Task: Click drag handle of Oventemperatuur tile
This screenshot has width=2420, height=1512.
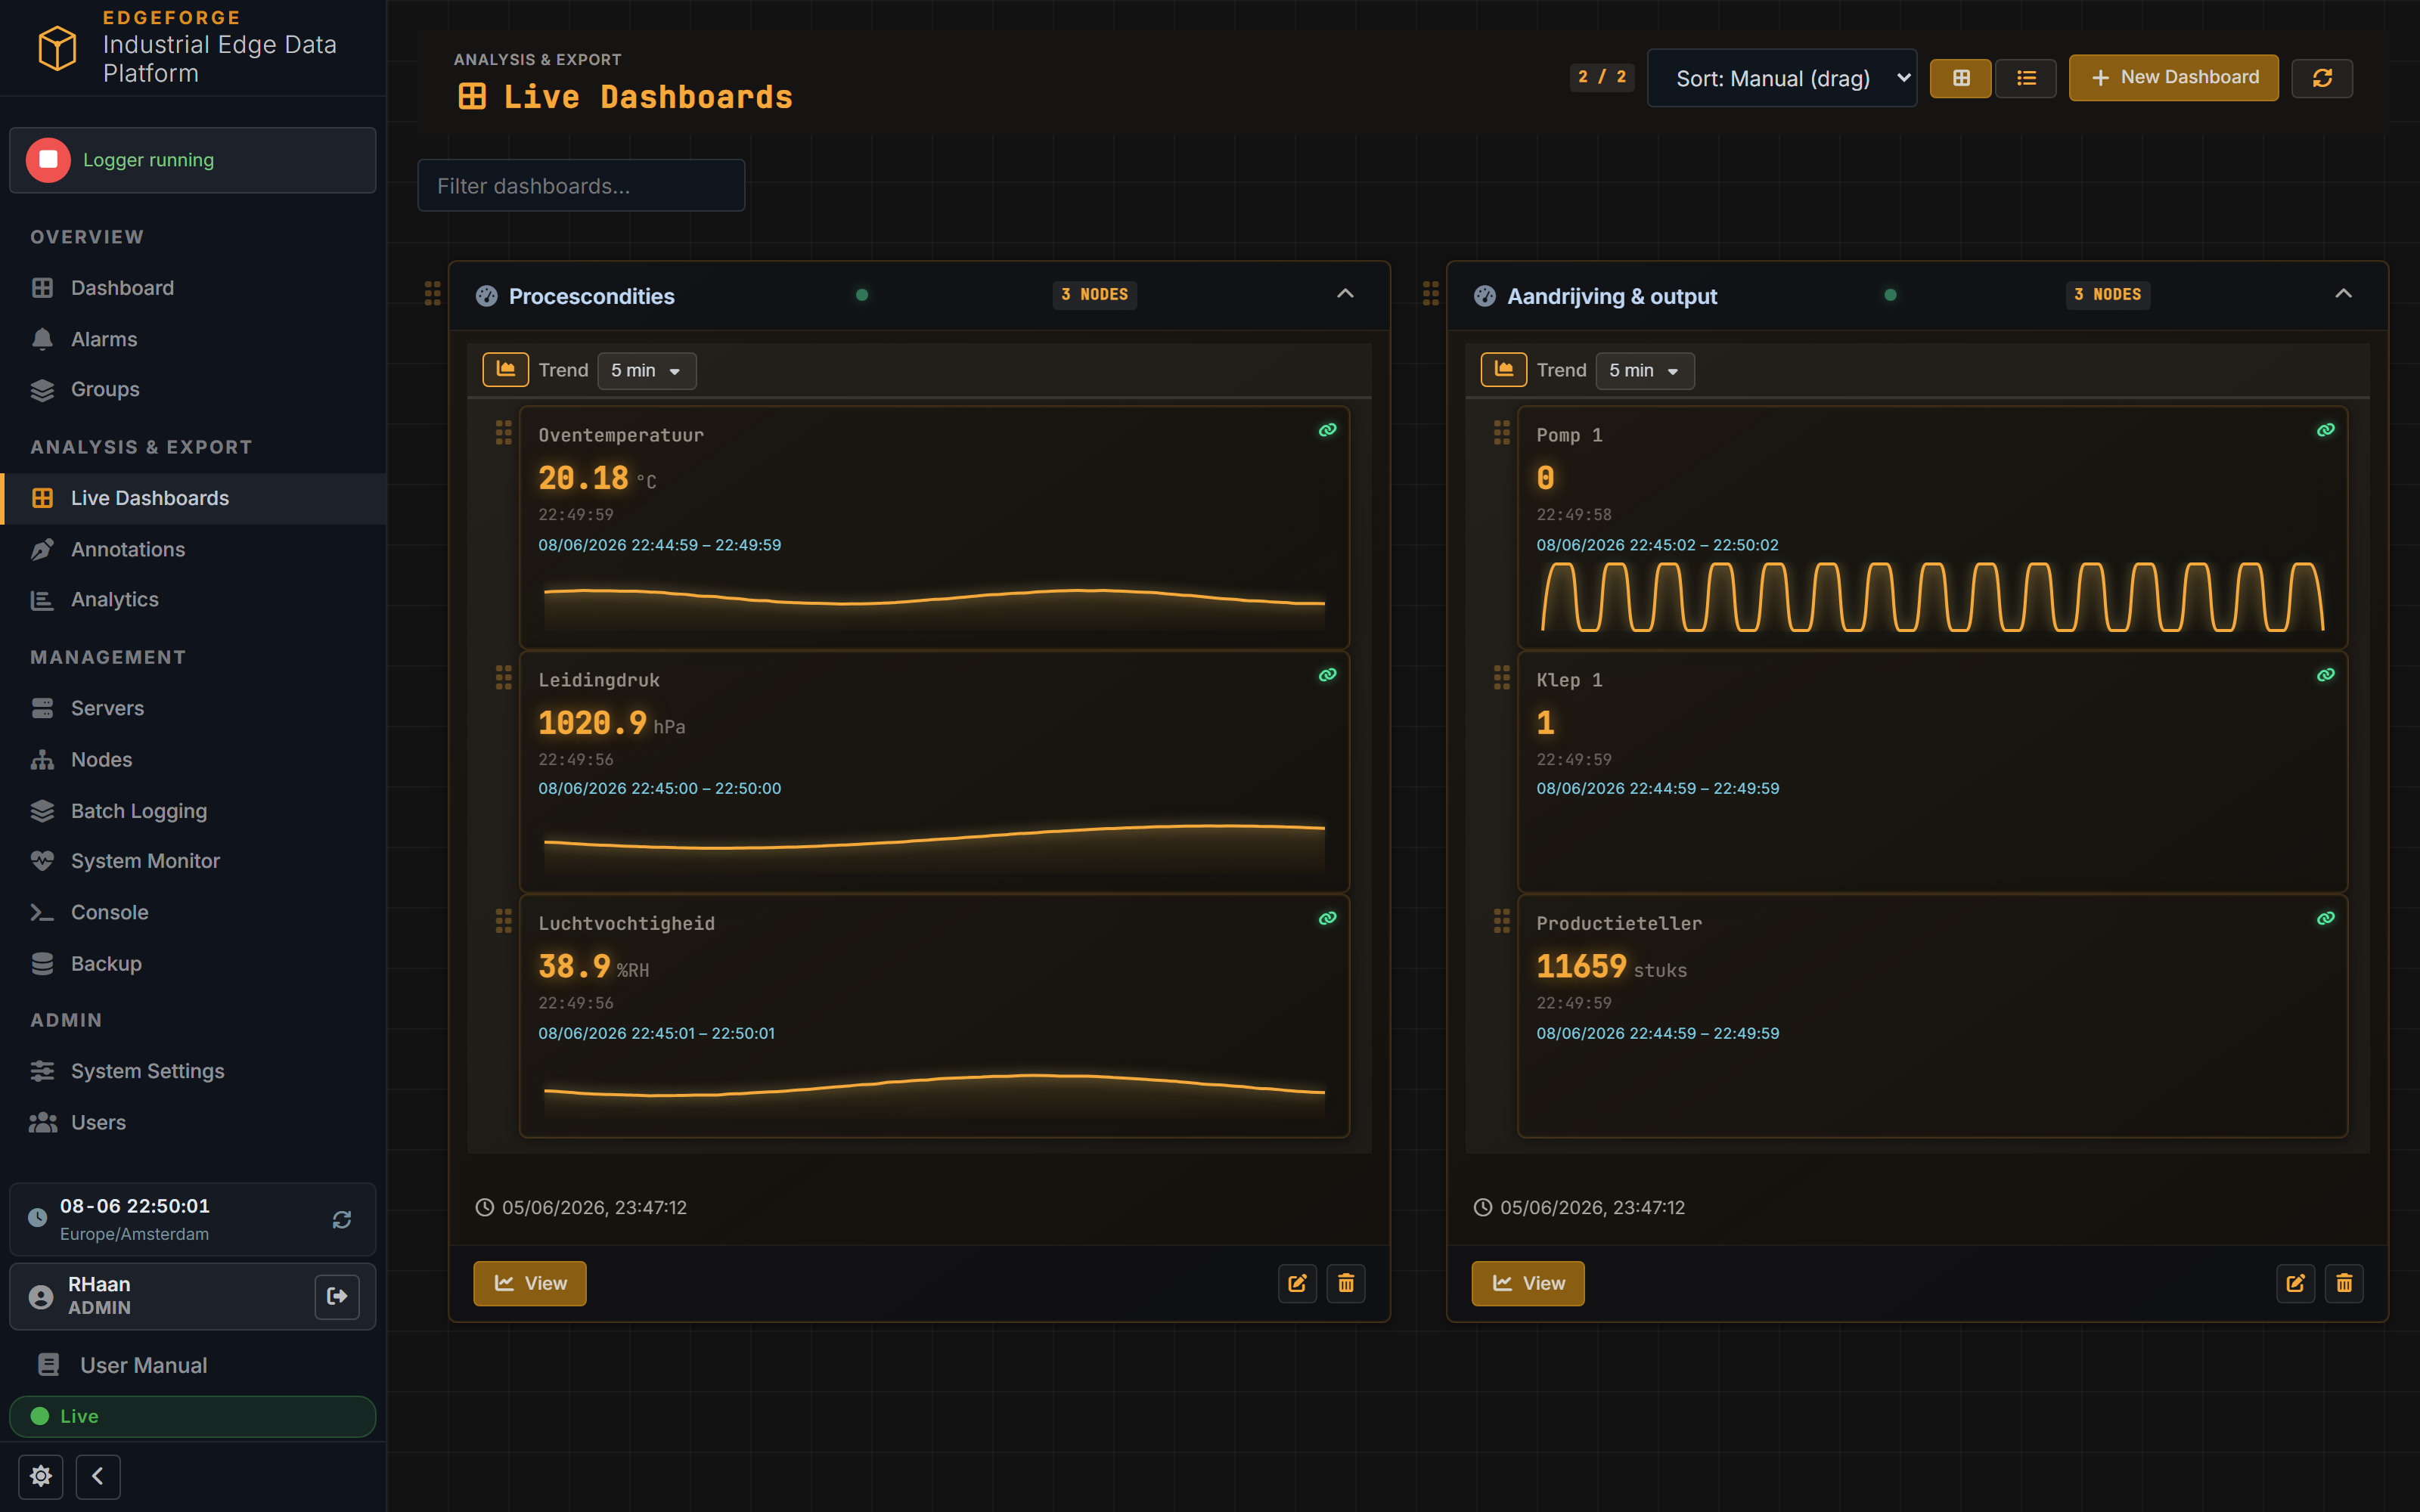Action: [x=503, y=432]
